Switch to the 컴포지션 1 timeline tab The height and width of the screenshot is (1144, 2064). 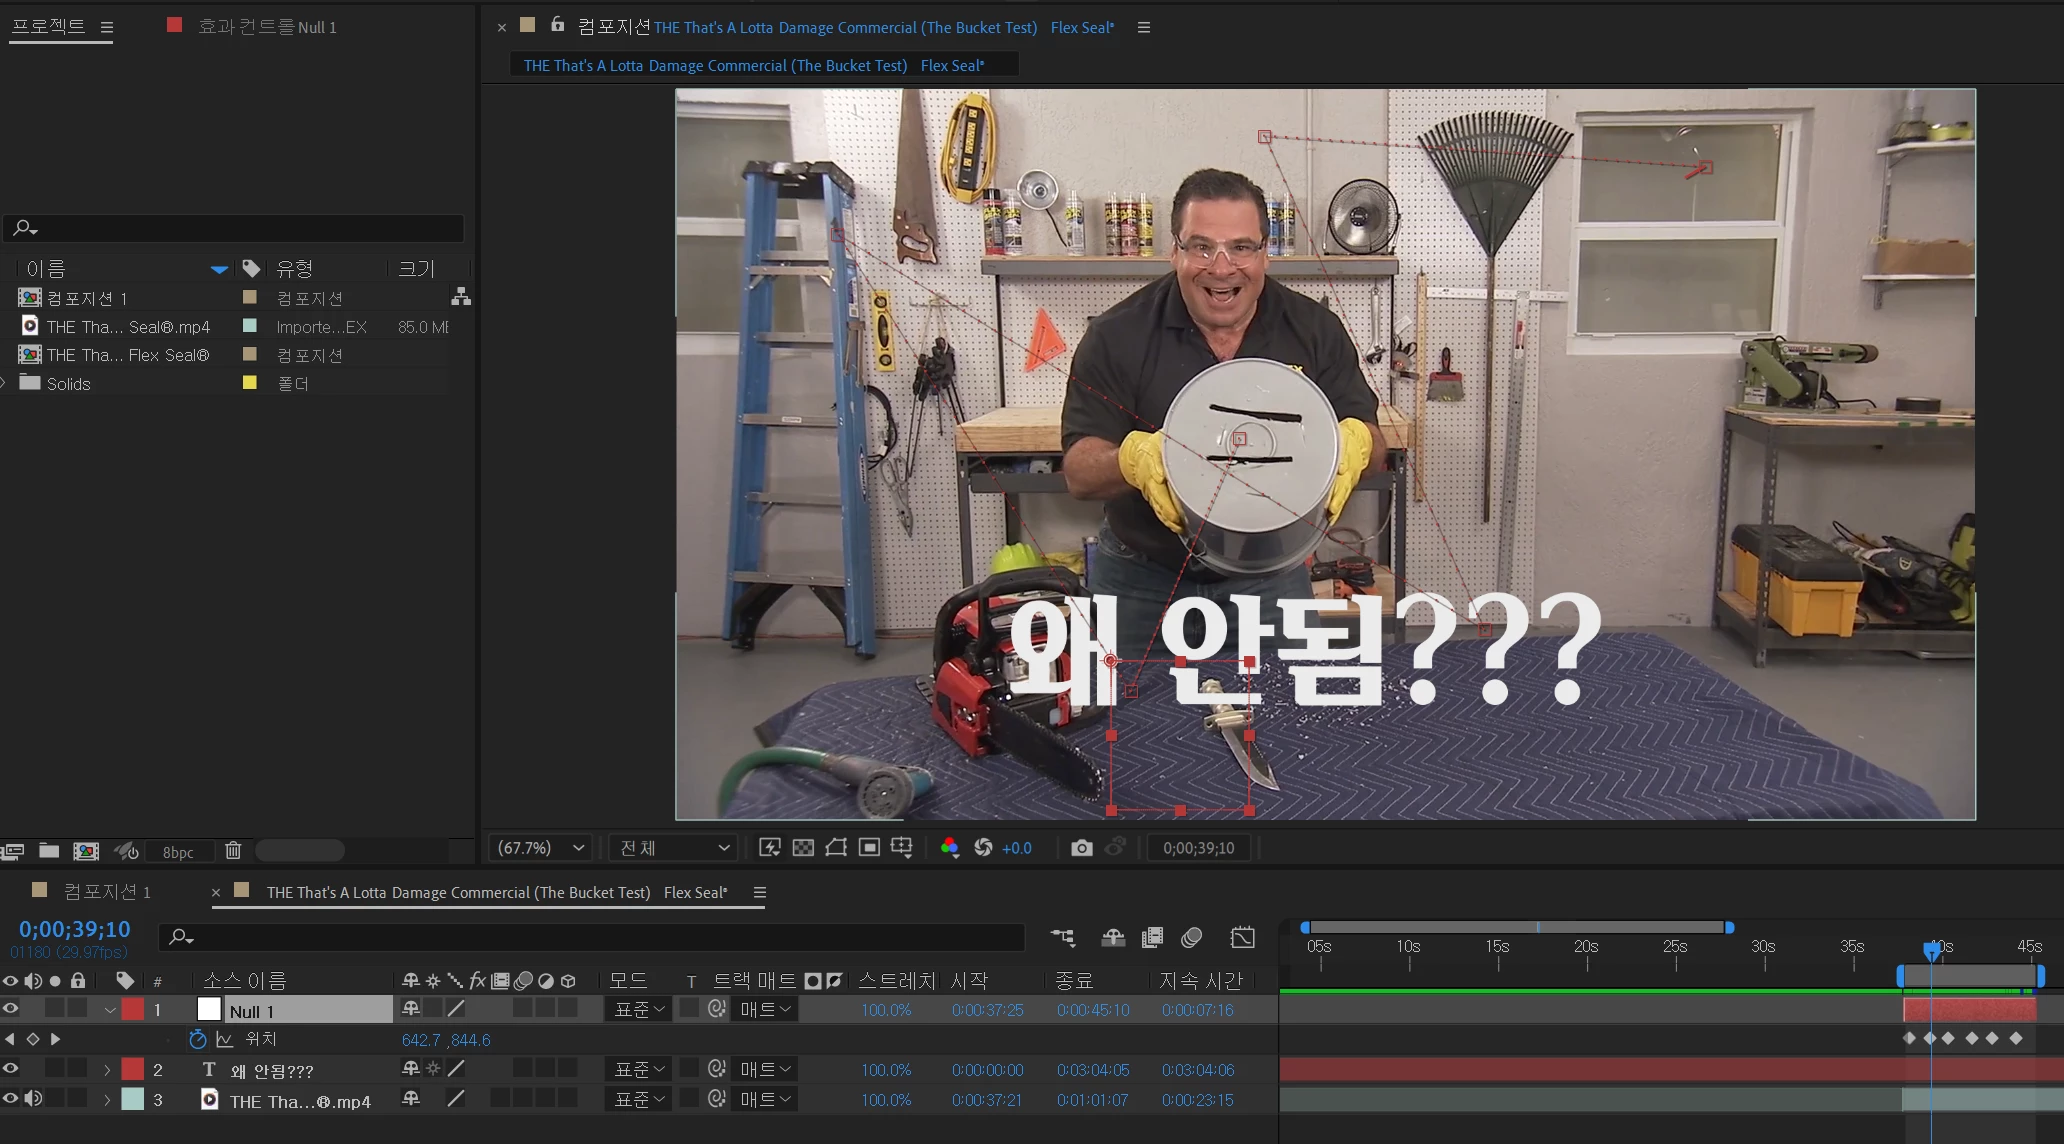click(106, 892)
